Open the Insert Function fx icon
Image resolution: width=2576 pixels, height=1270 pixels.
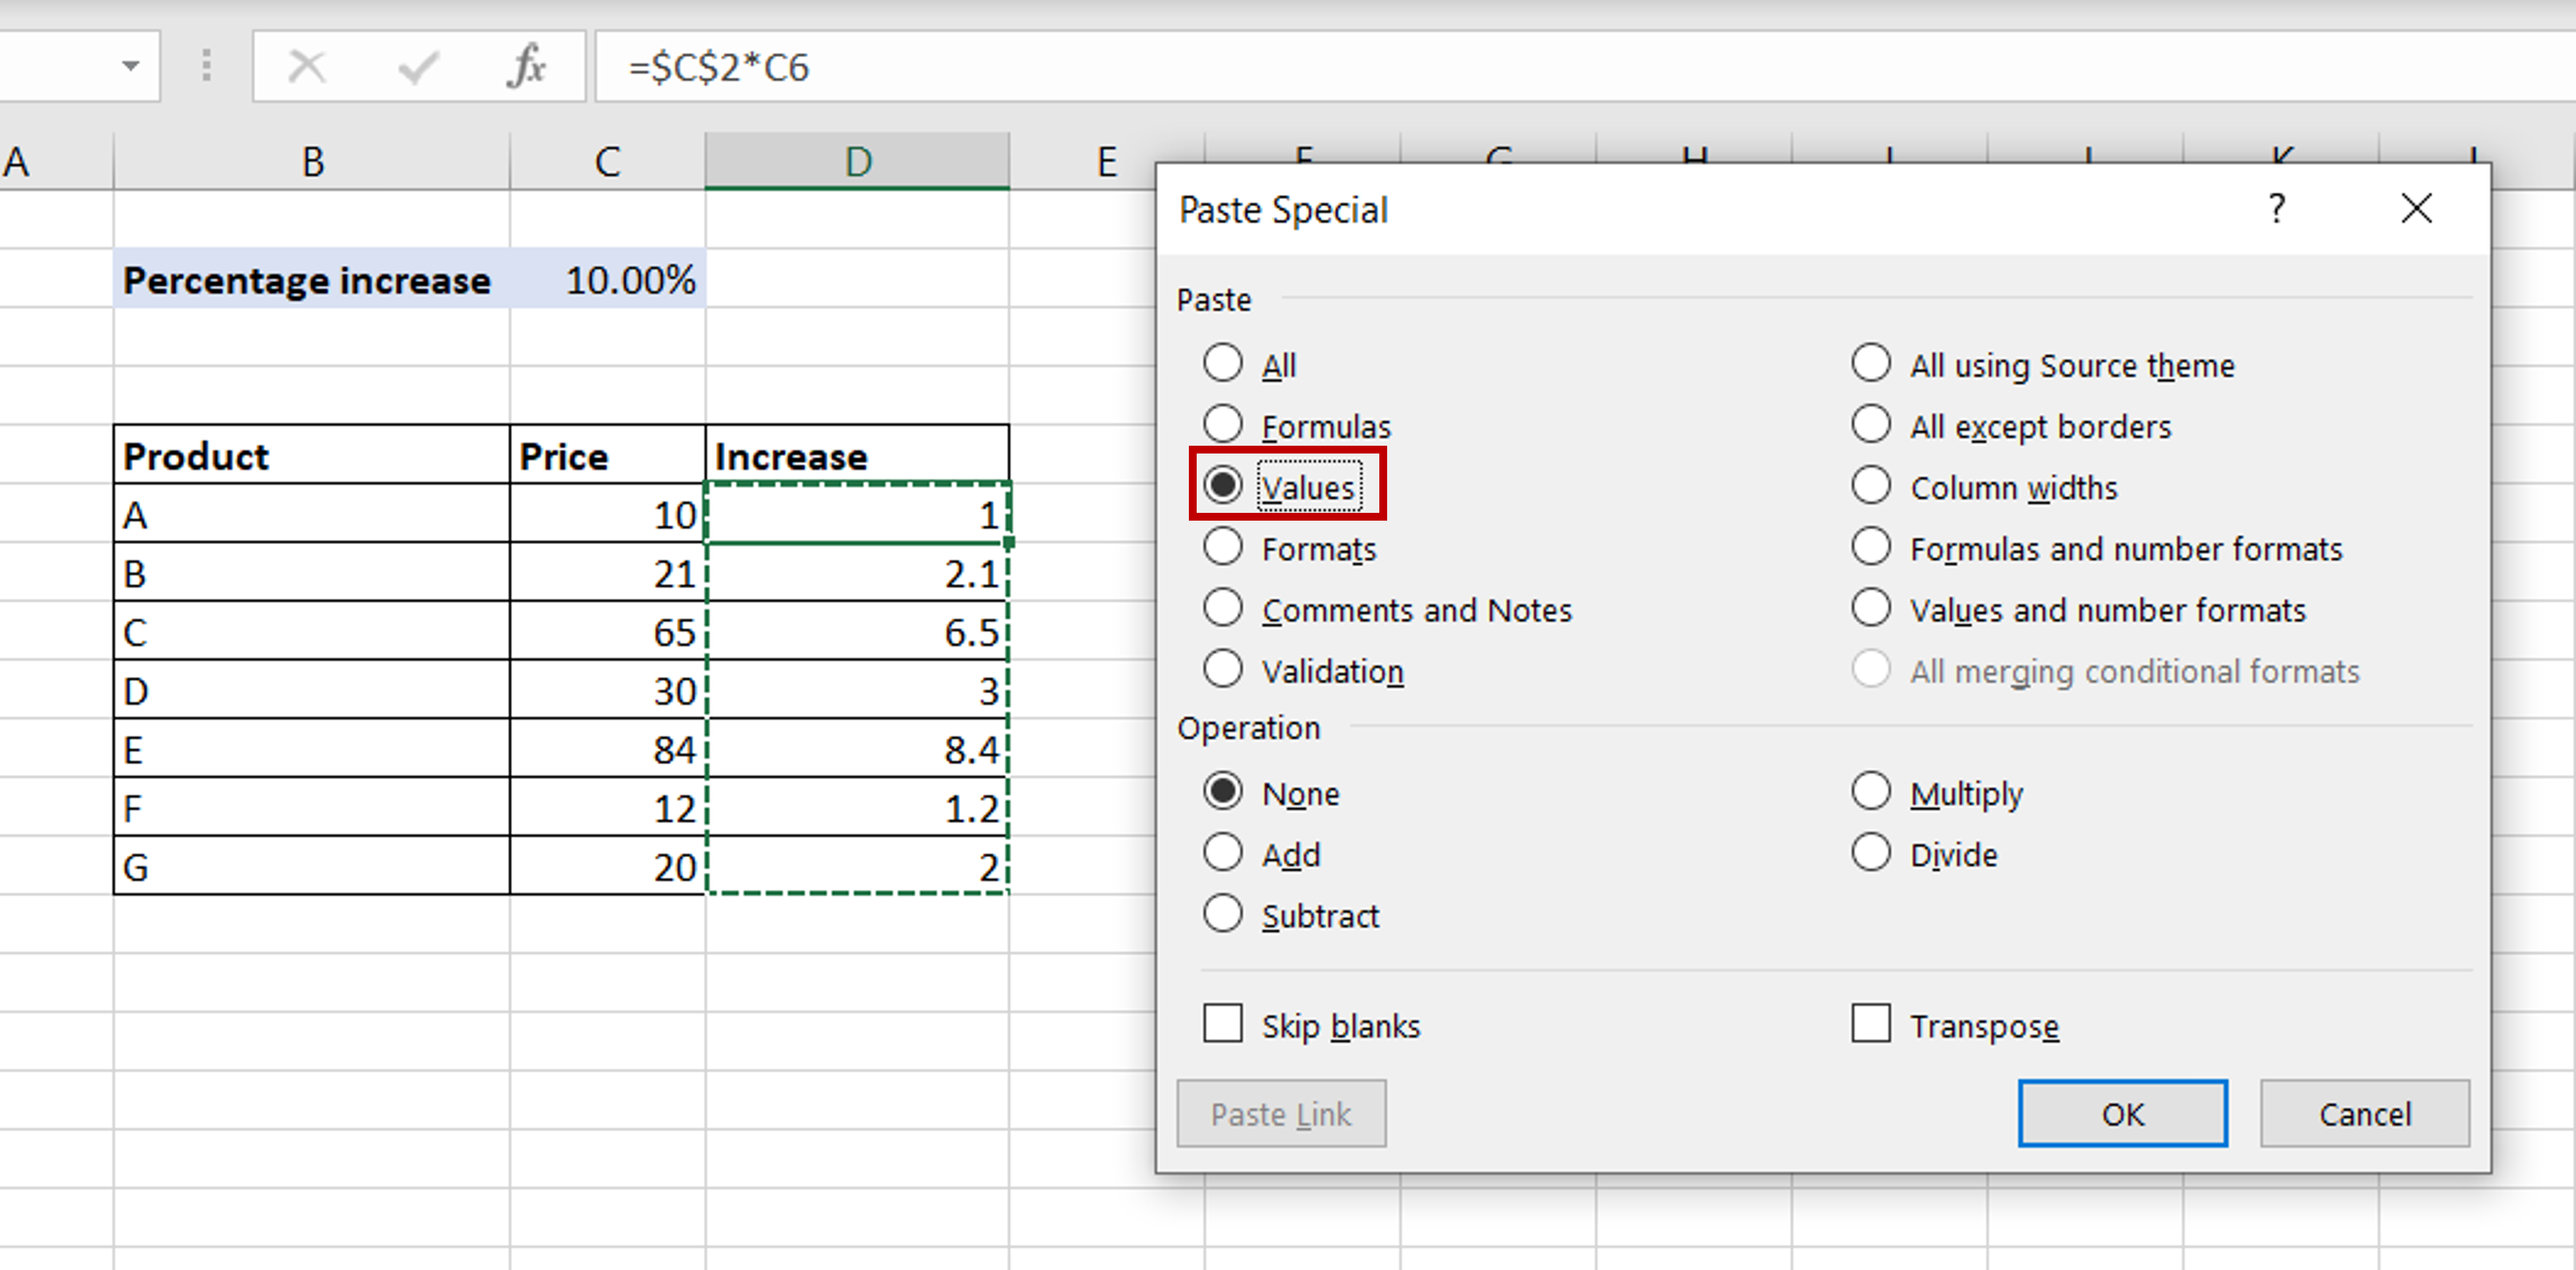pos(527,67)
